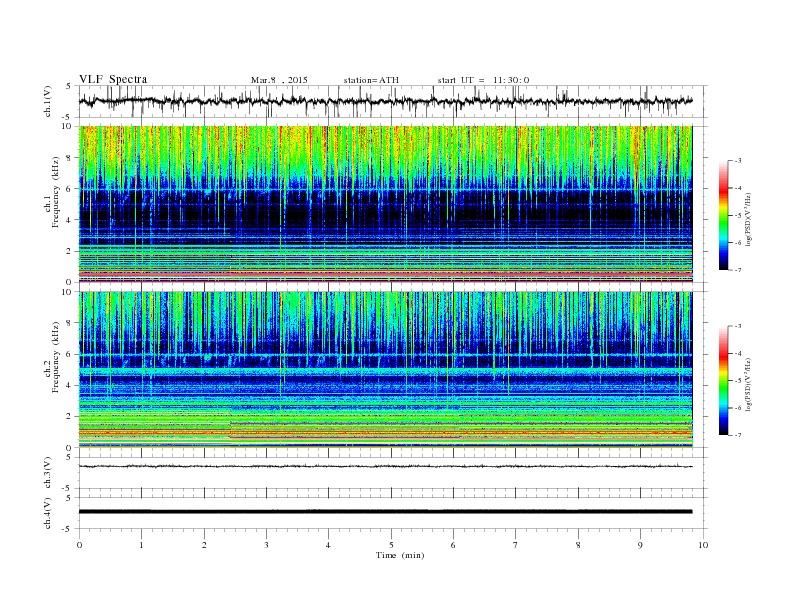
Task: Select the date text "Mar.8 , 2015"
Action: pyautogui.click(x=279, y=80)
